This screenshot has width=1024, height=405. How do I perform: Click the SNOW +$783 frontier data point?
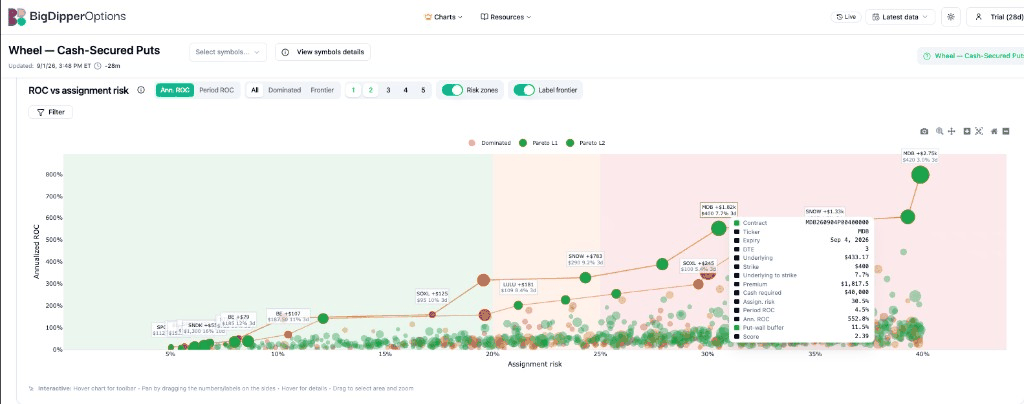pos(585,278)
